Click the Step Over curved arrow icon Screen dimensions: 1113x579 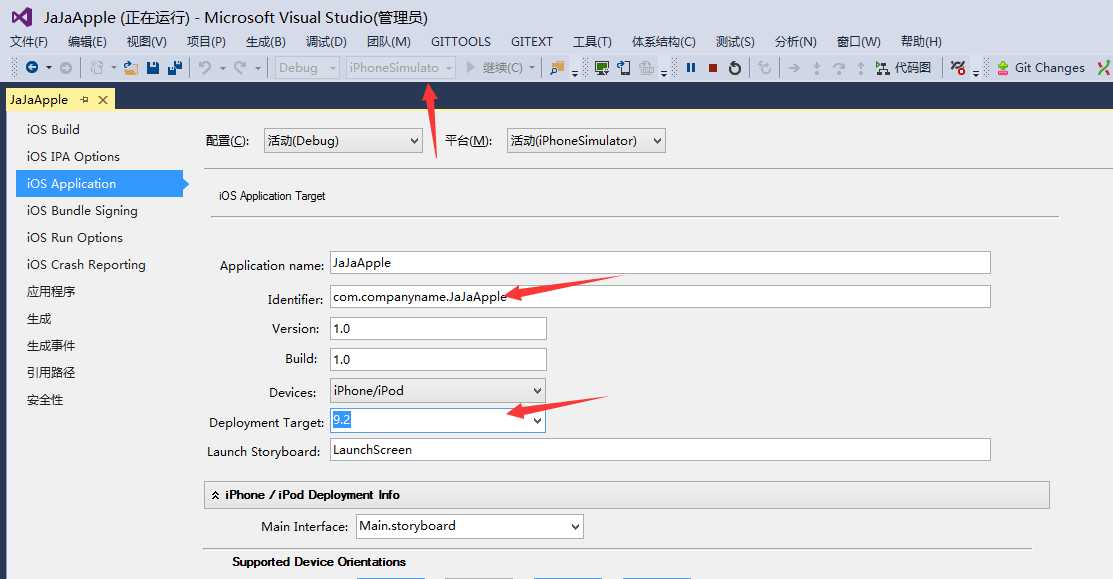838,68
